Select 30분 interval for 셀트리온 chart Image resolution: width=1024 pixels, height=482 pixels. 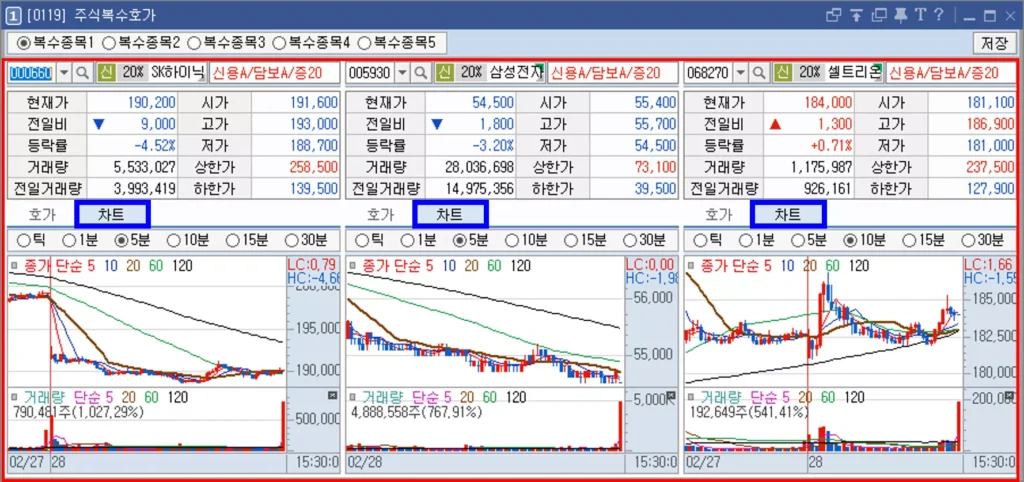pos(968,240)
